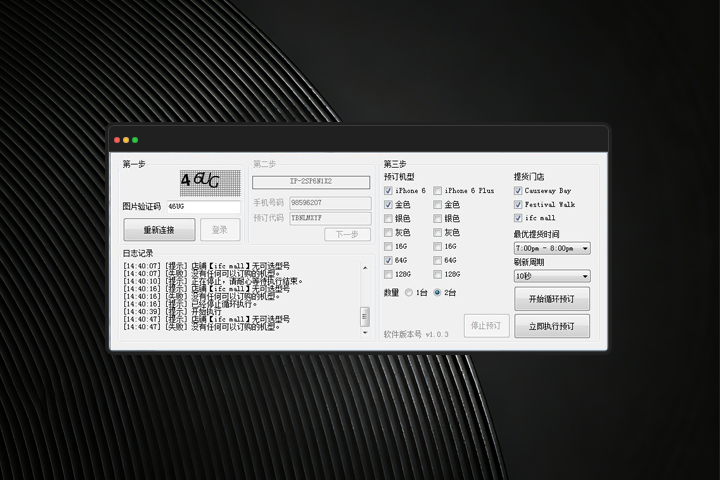The height and width of the screenshot is (480, 720).
Task: Check 银色 silver for iPhone 6 Plus
Action: pos(438,219)
